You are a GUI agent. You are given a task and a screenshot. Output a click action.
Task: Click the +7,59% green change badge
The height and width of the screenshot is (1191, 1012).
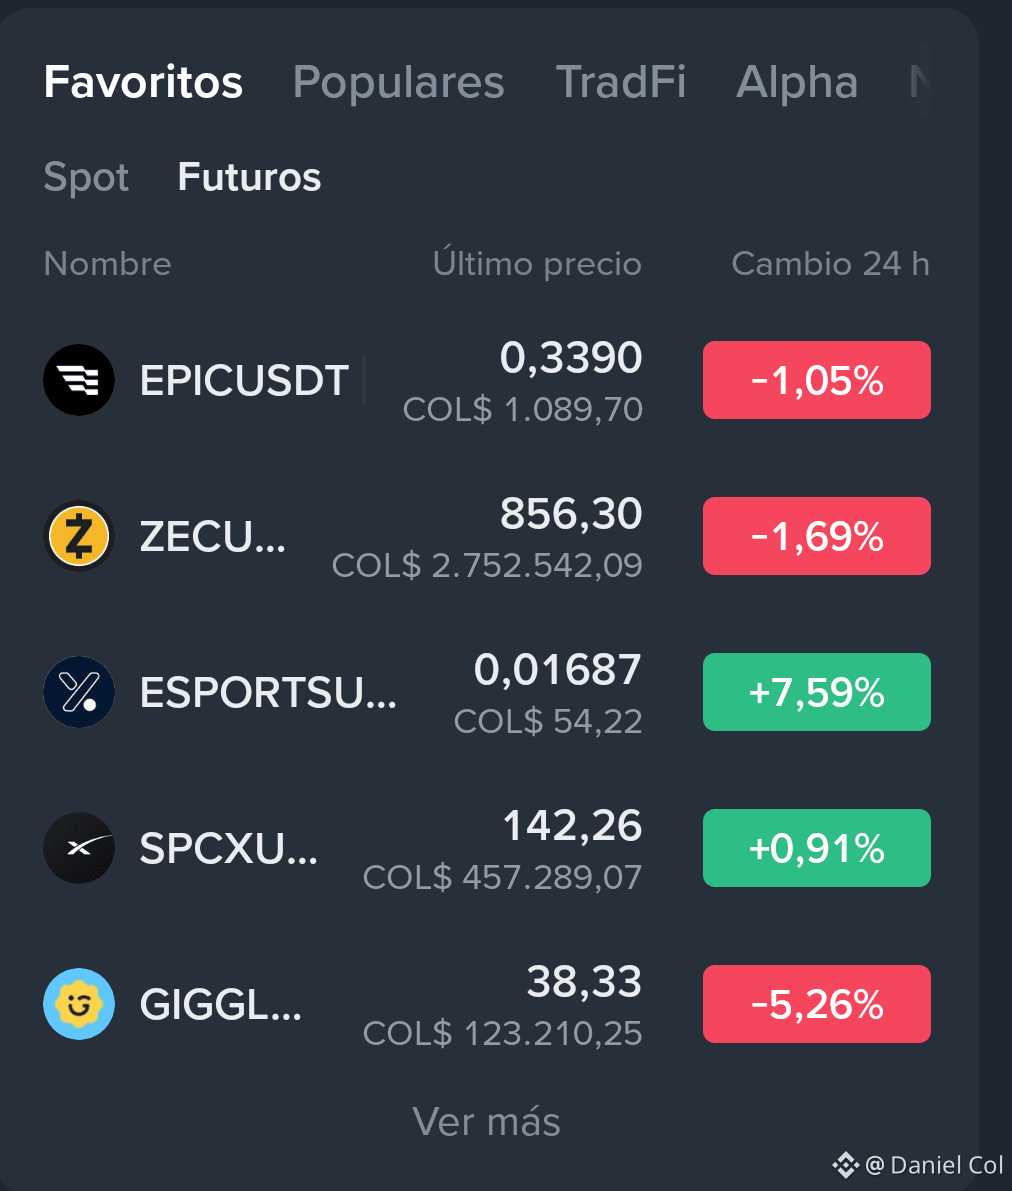[x=817, y=692]
